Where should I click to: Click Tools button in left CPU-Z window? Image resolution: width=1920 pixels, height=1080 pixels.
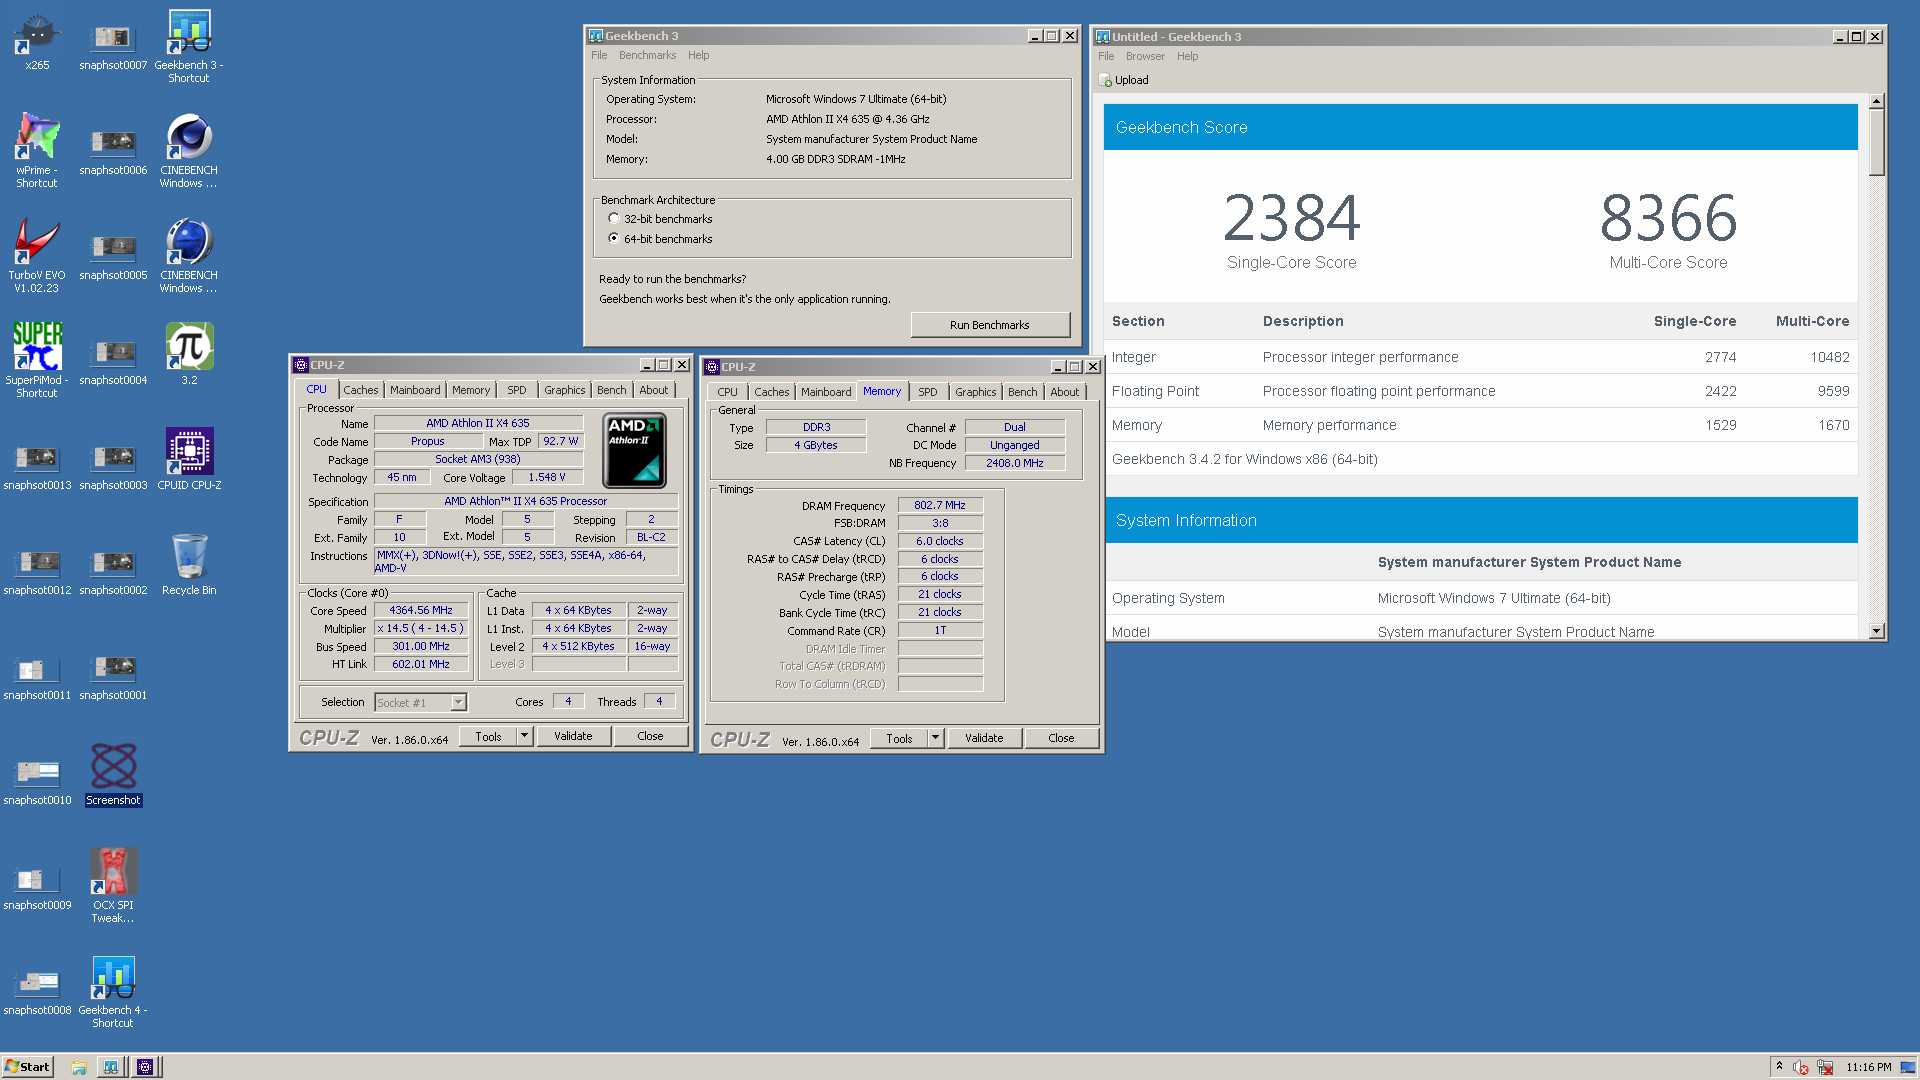coord(488,736)
